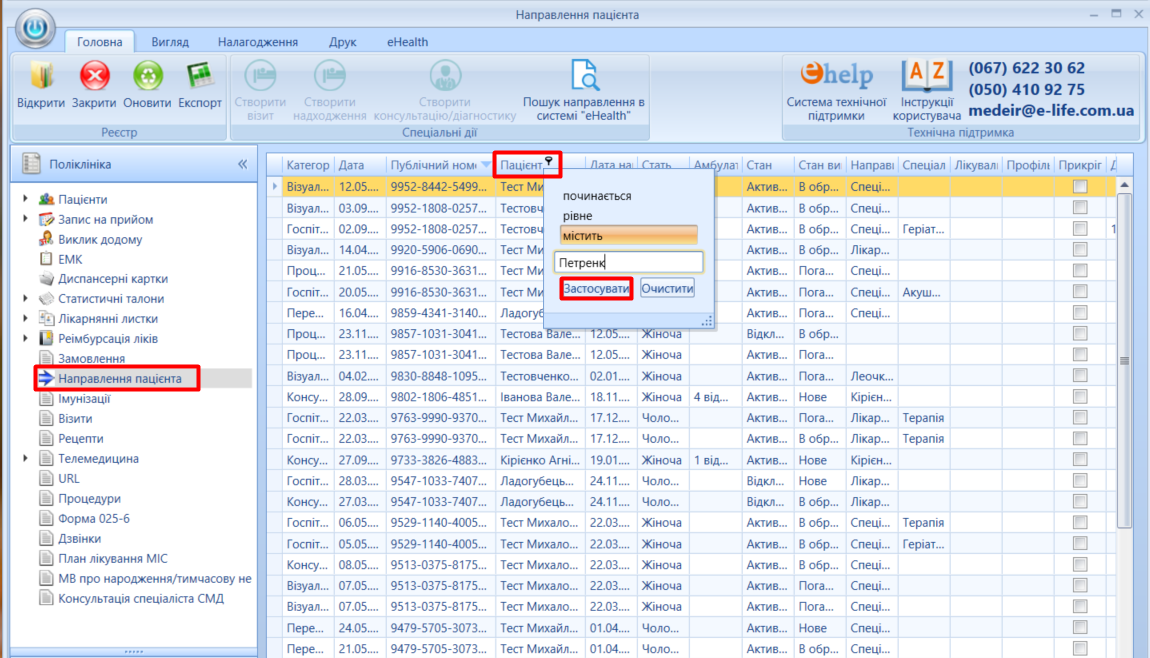This screenshot has width=1150, height=658.
Task: Open ehelp Система технічної підтримки
Action: (836, 90)
